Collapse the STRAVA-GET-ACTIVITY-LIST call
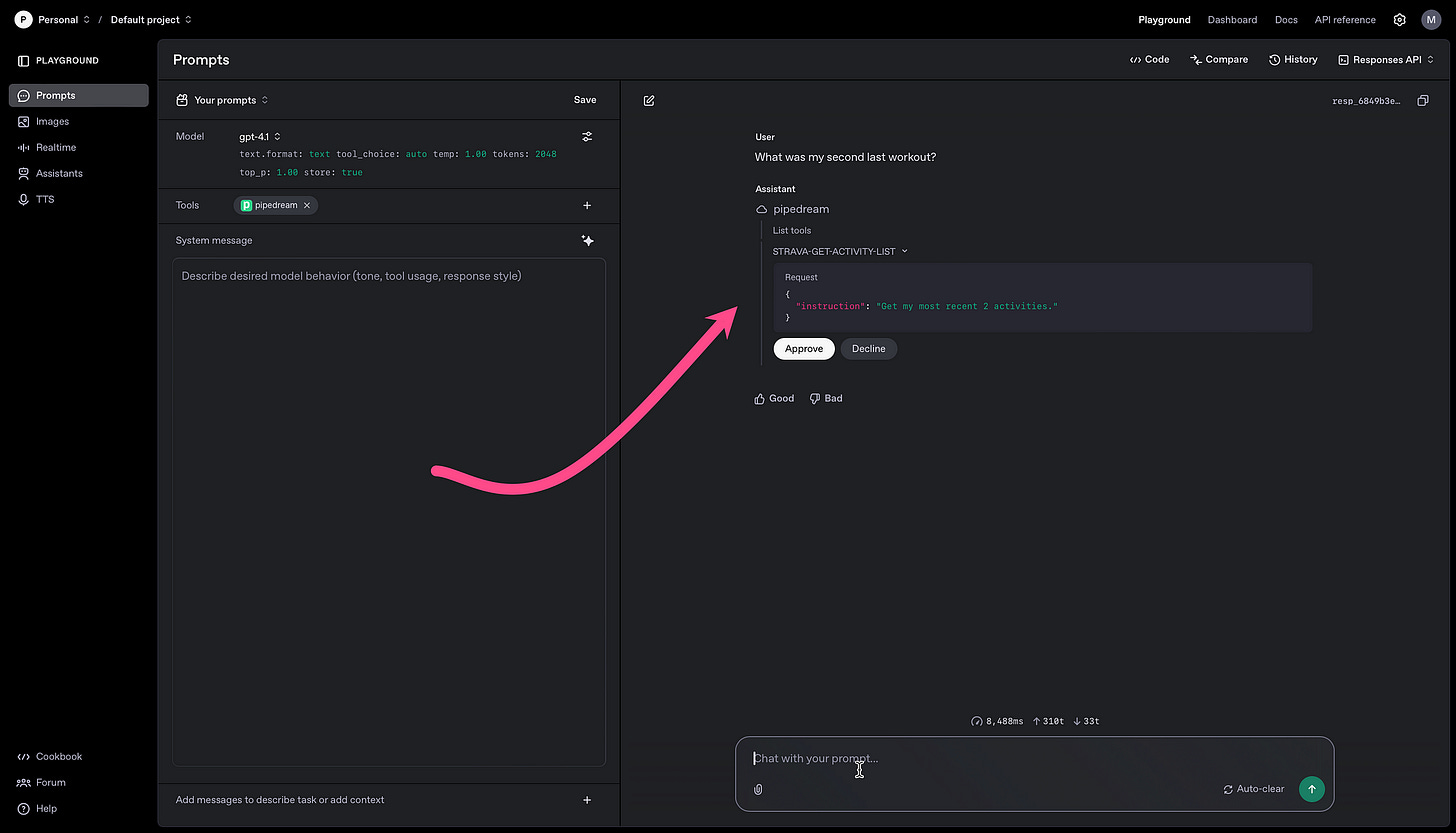This screenshot has height=833, width=1456. point(840,252)
